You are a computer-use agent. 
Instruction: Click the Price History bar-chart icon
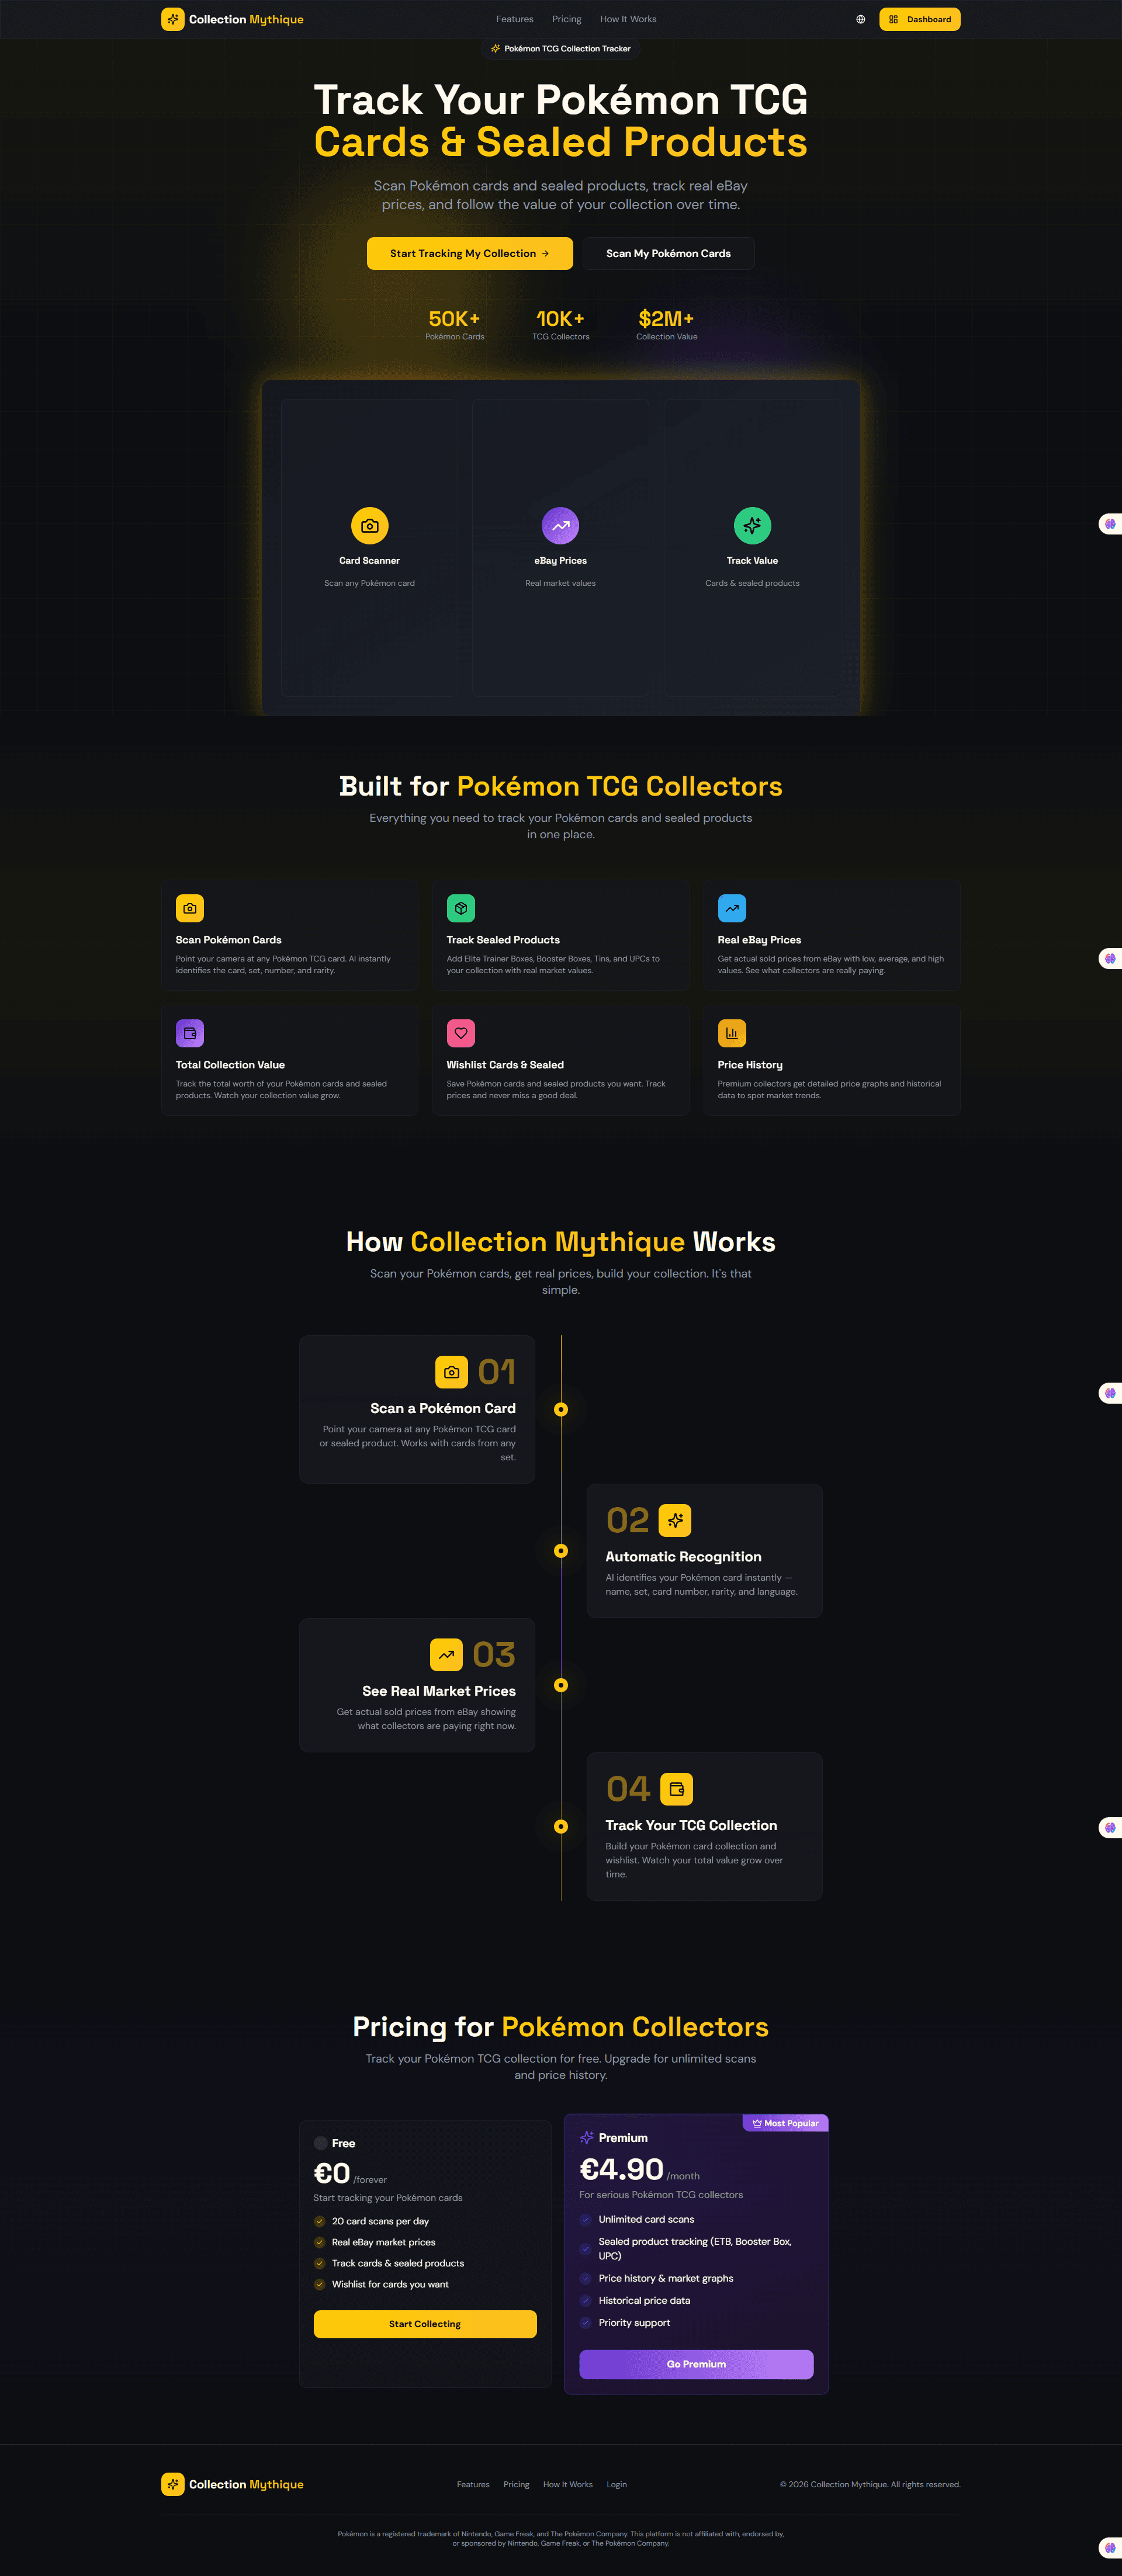coord(732,1033)
